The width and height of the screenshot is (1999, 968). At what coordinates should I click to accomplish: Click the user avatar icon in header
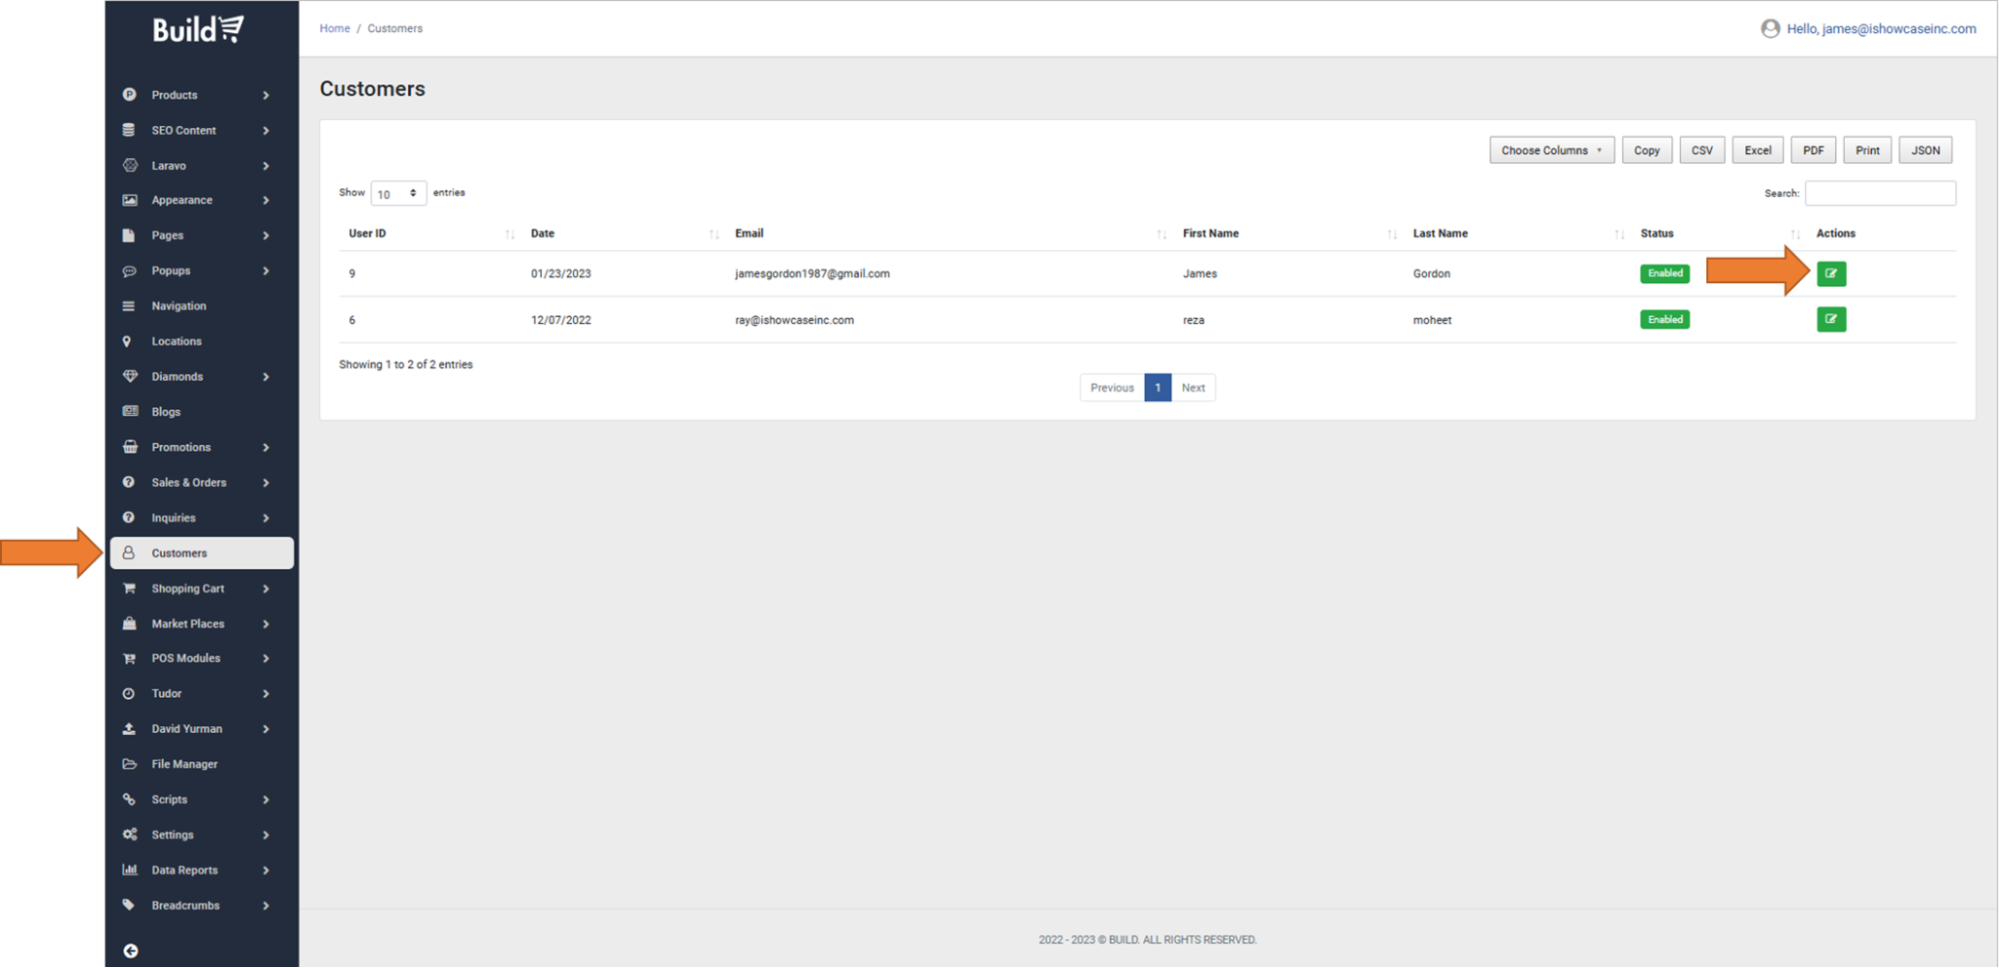click(x=1769, y=29)
